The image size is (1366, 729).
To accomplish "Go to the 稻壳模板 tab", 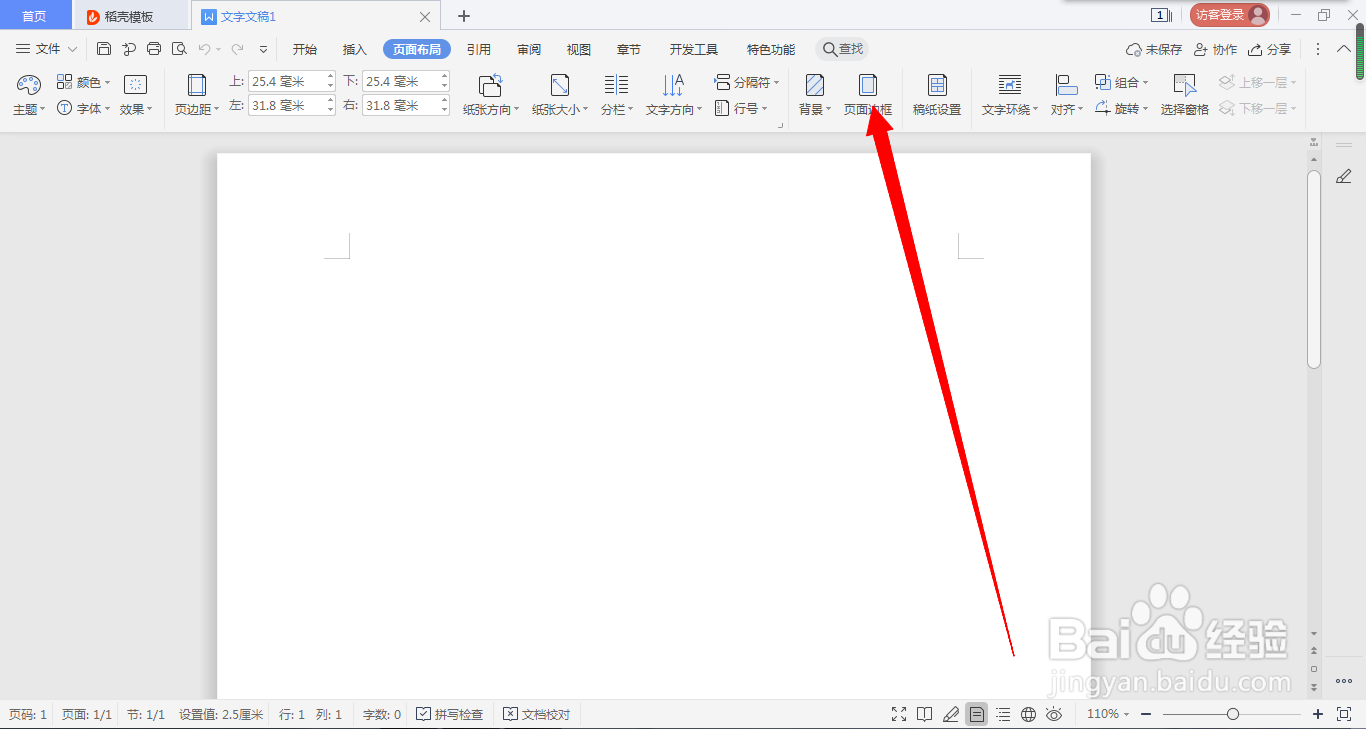I will (129, 16).
